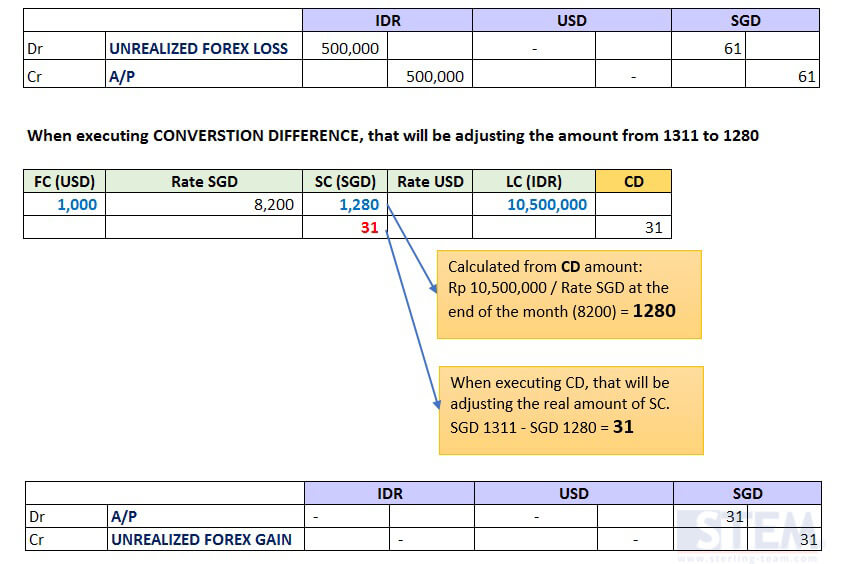This screenshot has height=564, width=842.
Task: Click the bold 1280 result in note
Action: tap(654, 310)
